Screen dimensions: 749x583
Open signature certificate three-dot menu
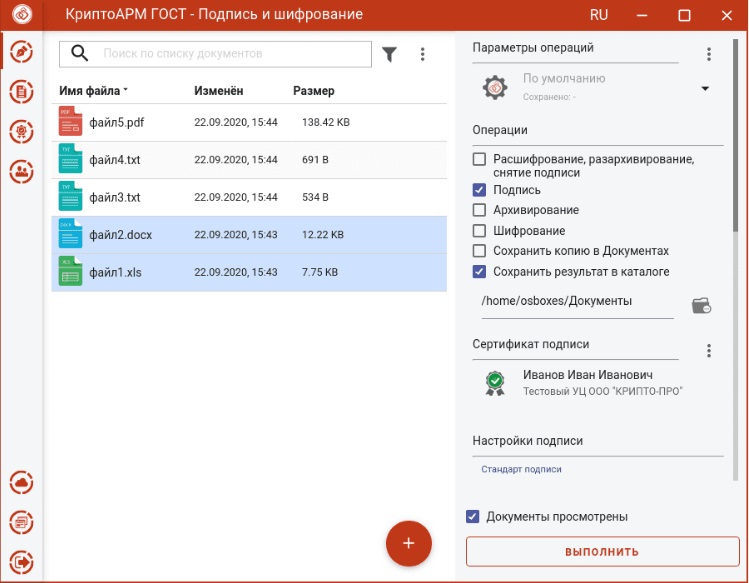709,351
